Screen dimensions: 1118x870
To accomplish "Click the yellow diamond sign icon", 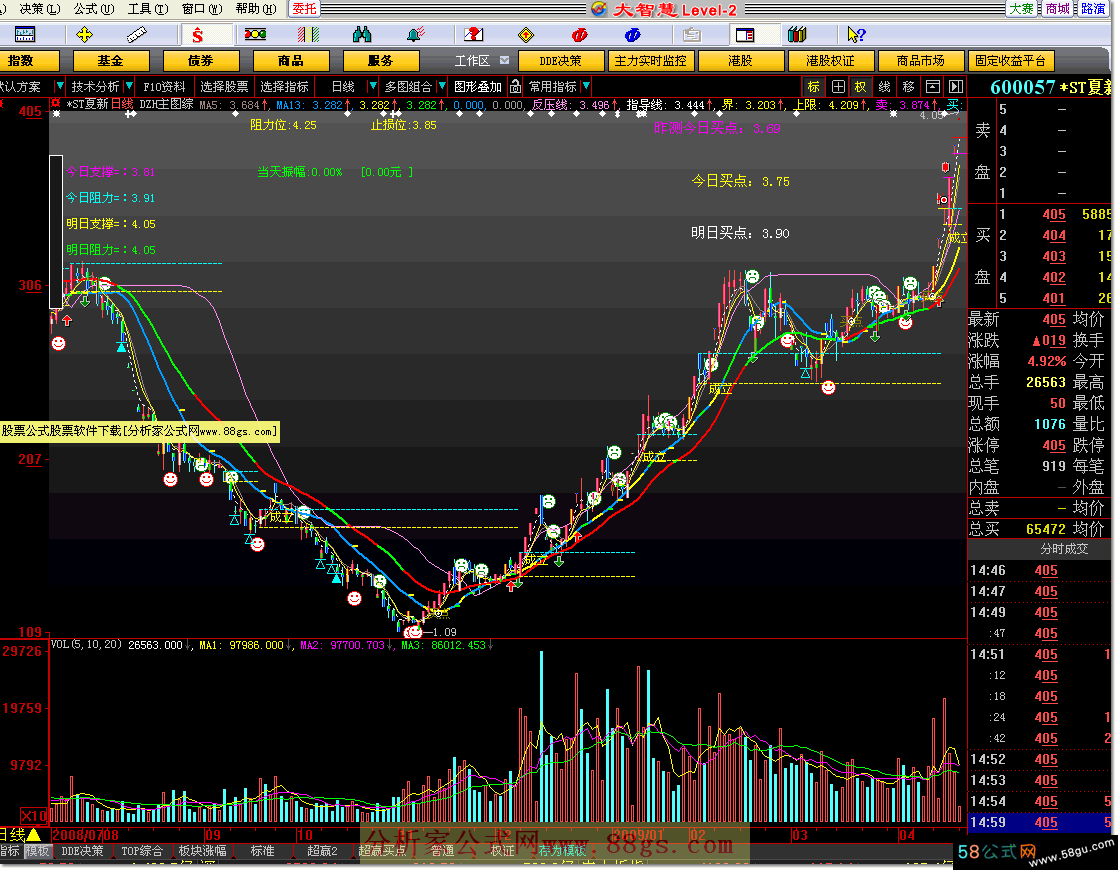I will coord(526,34).
